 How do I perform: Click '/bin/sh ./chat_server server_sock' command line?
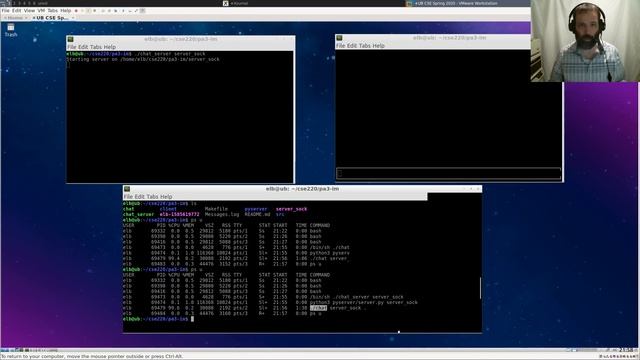pos(356,297)
